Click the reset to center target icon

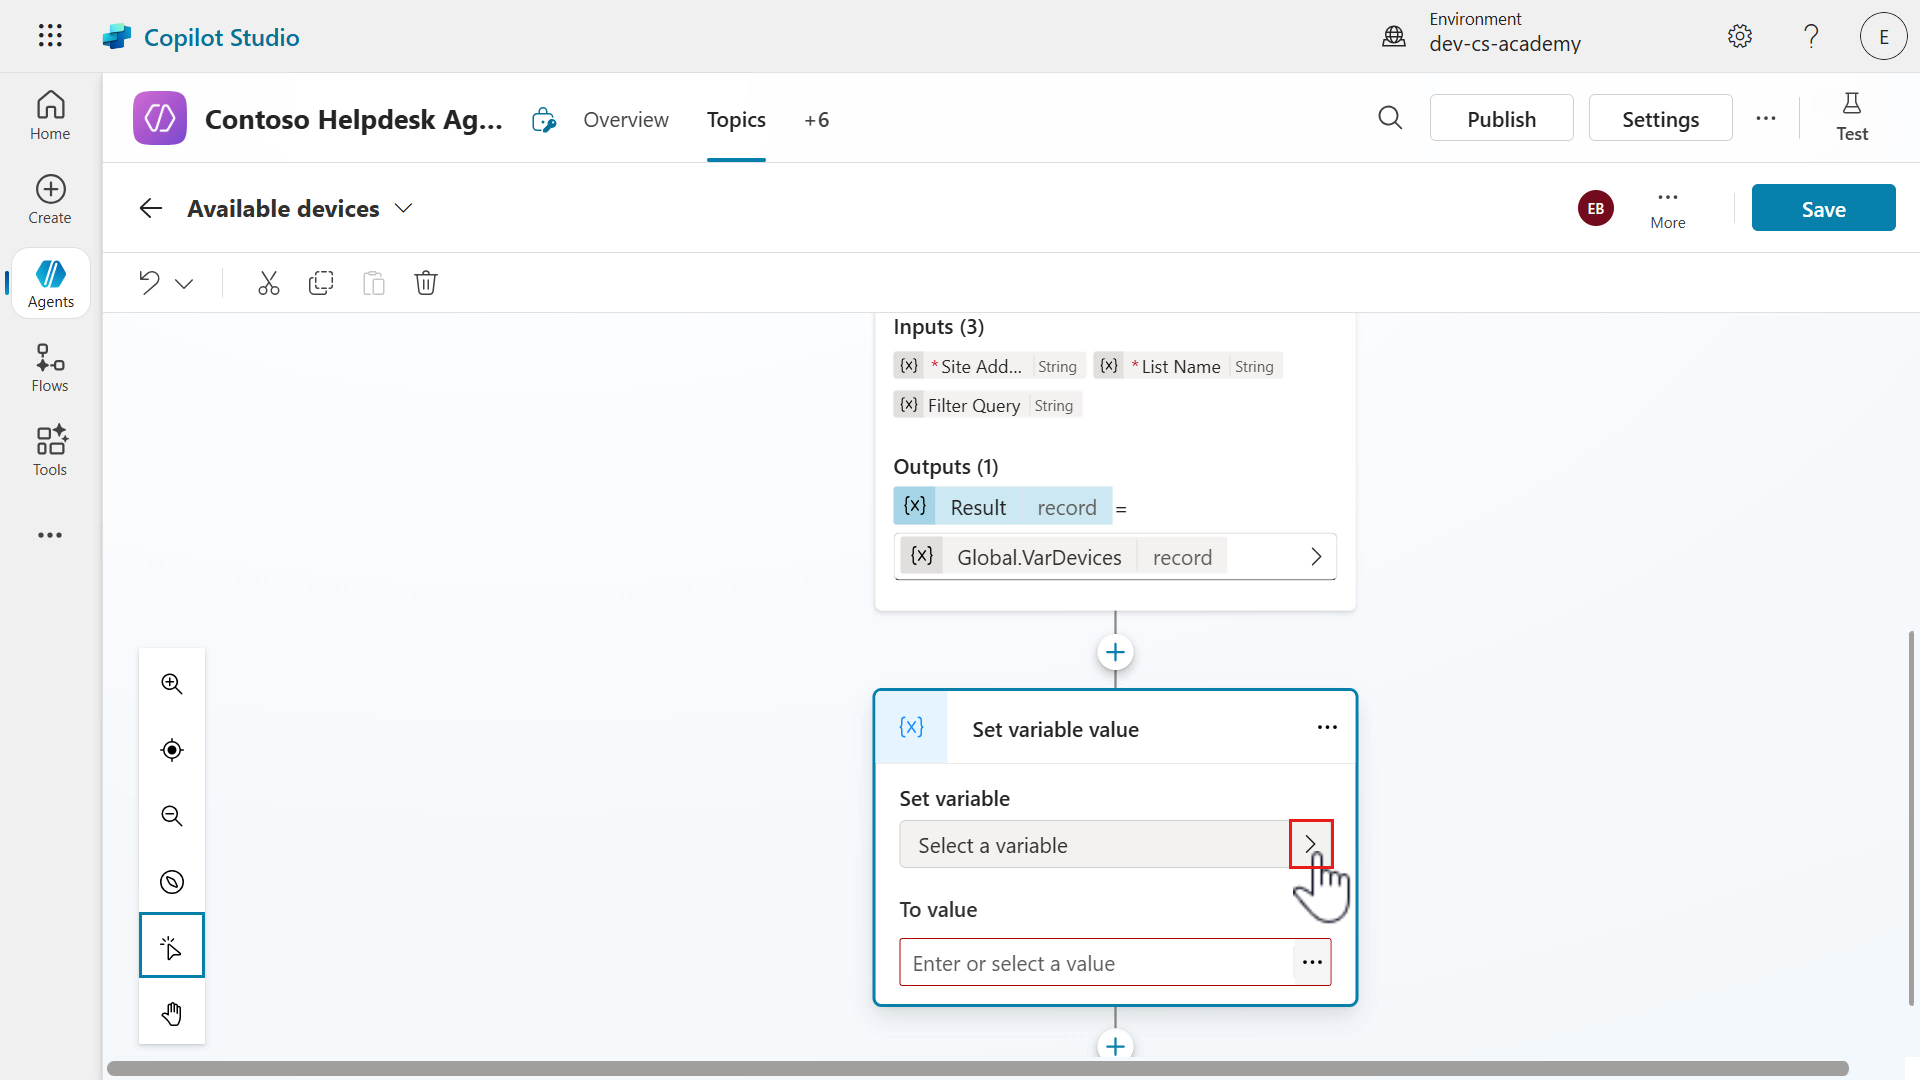tap(172, 750)
